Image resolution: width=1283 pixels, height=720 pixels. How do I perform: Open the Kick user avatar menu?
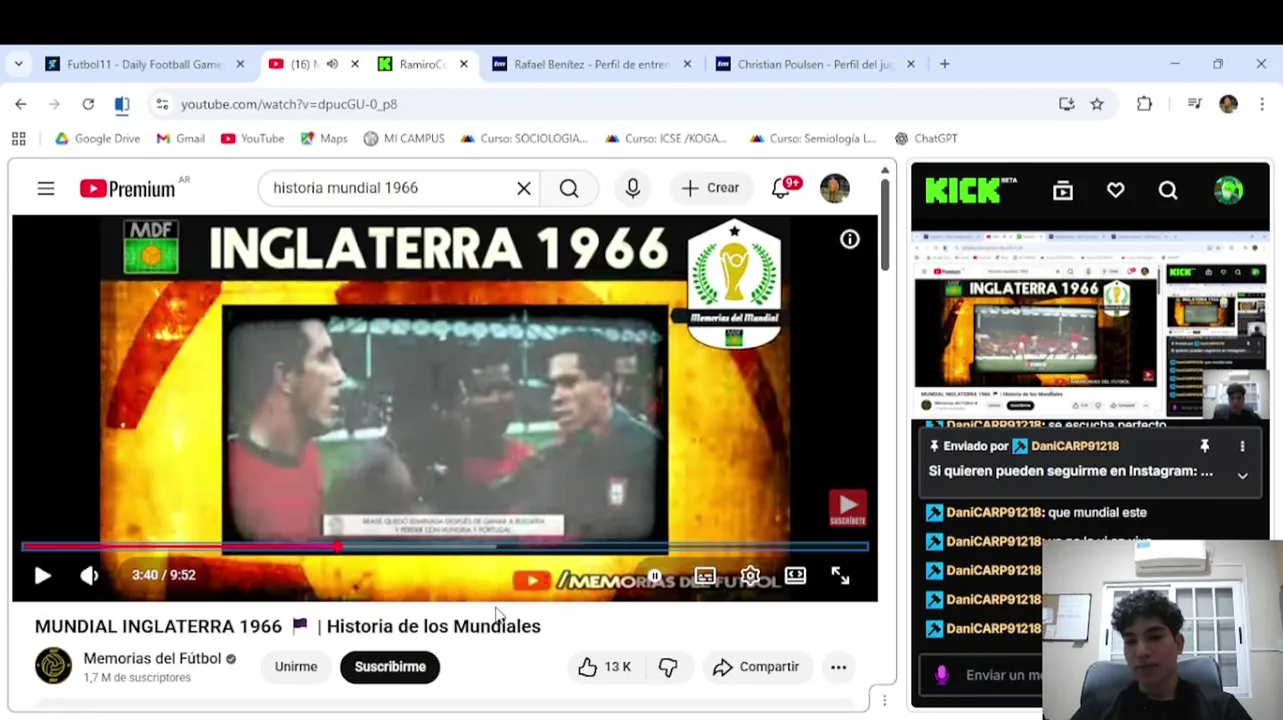point(1229,190)
